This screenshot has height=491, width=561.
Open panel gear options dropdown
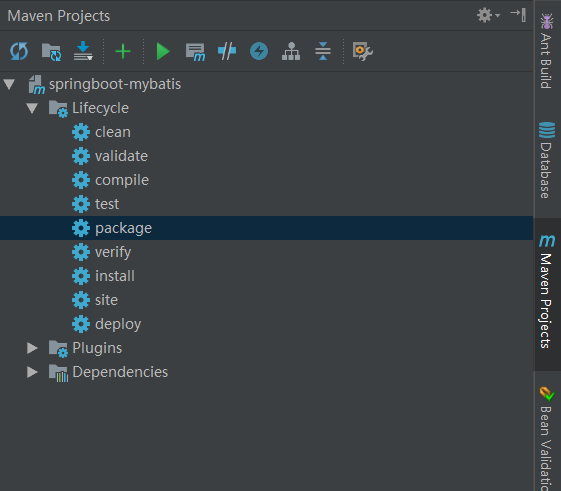tap(488, 15)
